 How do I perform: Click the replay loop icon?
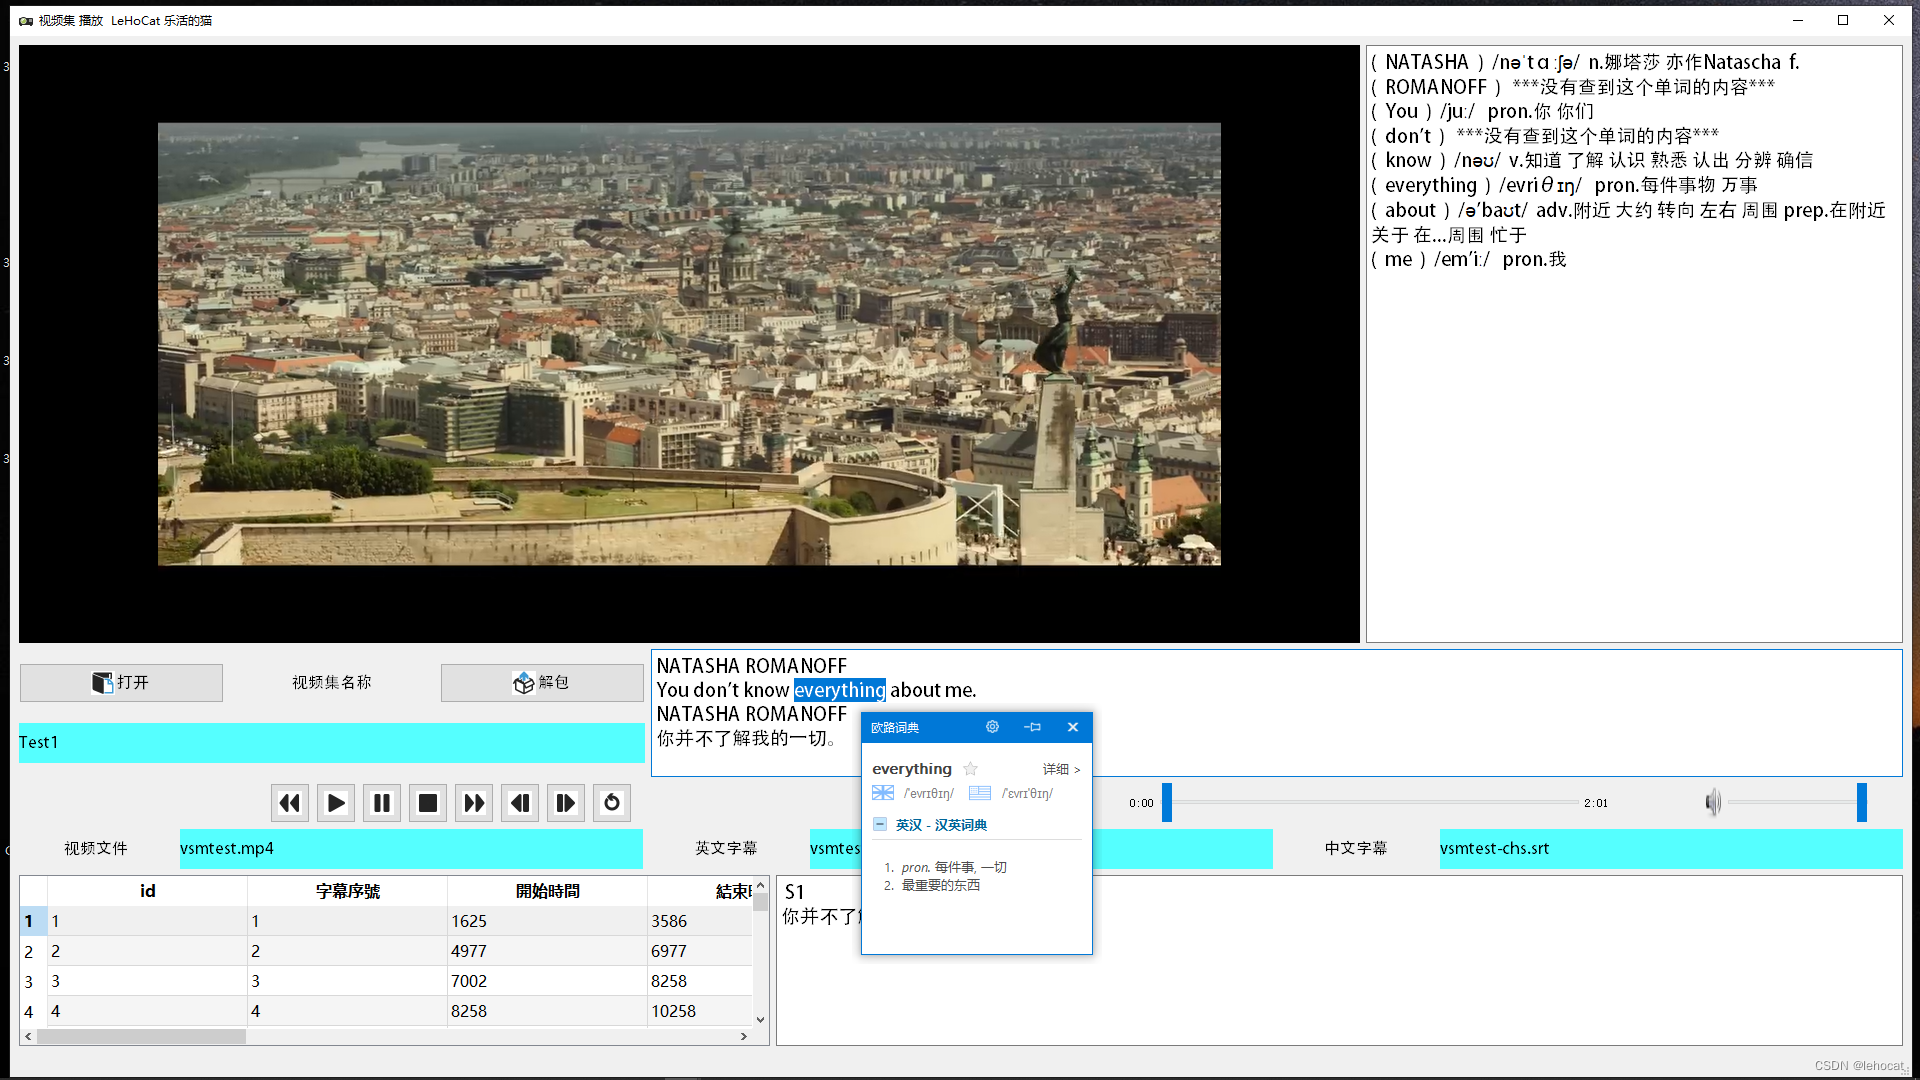(612, 803)
